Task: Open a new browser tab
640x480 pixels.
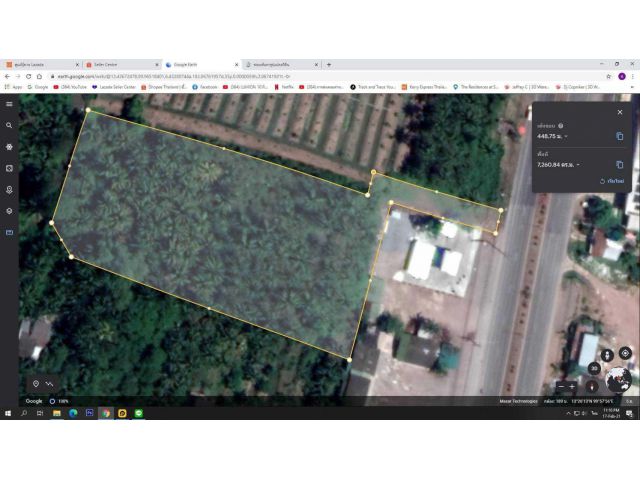Action: [329, 64]
